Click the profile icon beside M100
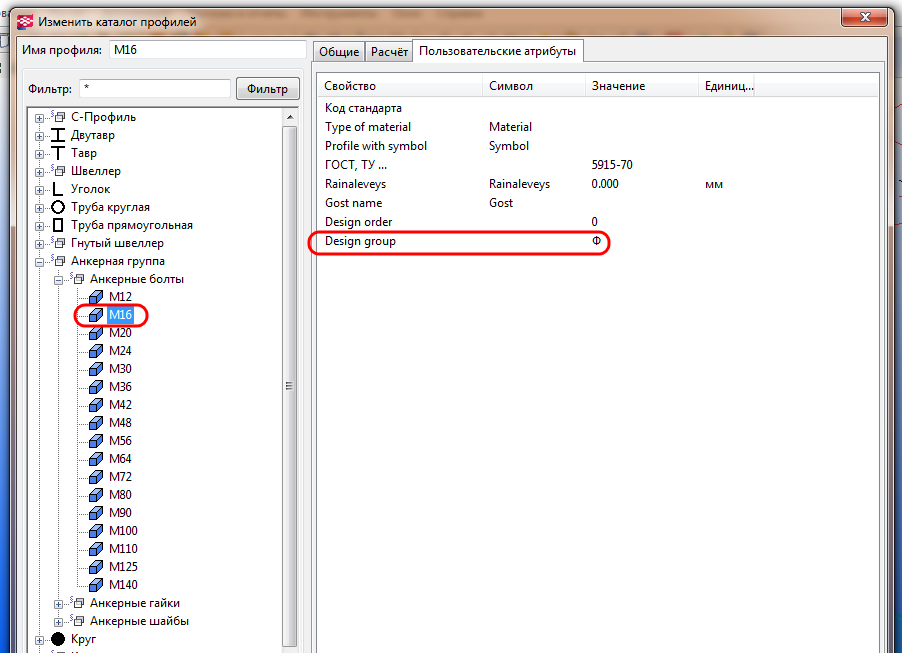 pyautogui.click(x=96, y=531)
